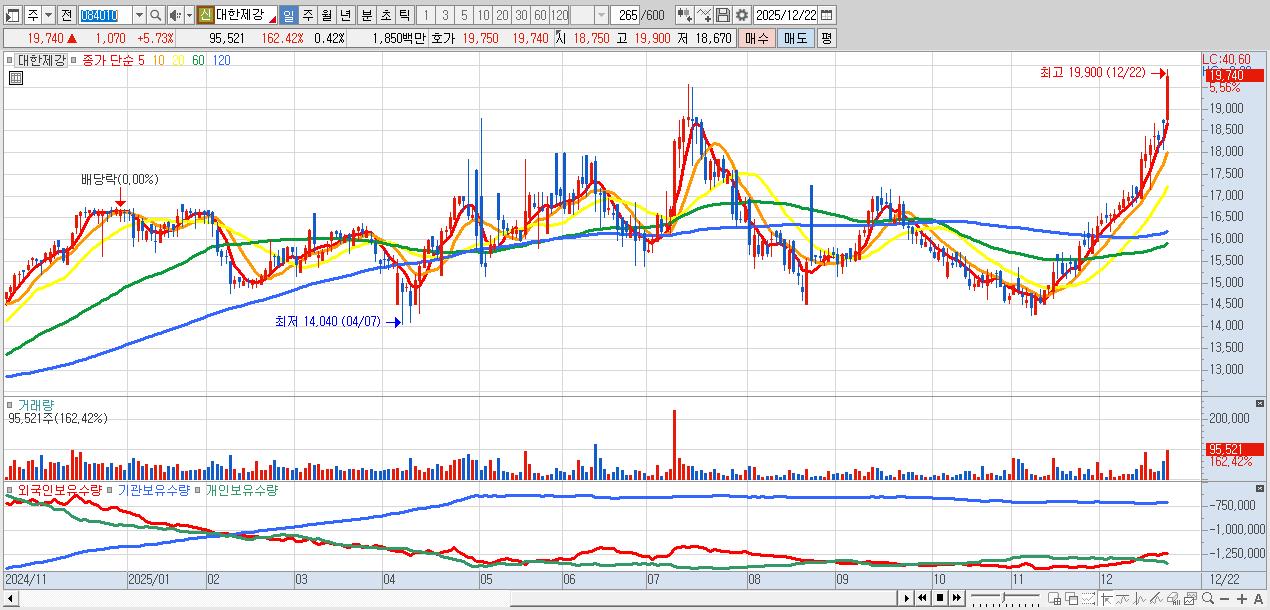The image size is (1270, 610).
Task: Click the dashed rectangle chart icon
Action: (1088, 598)
